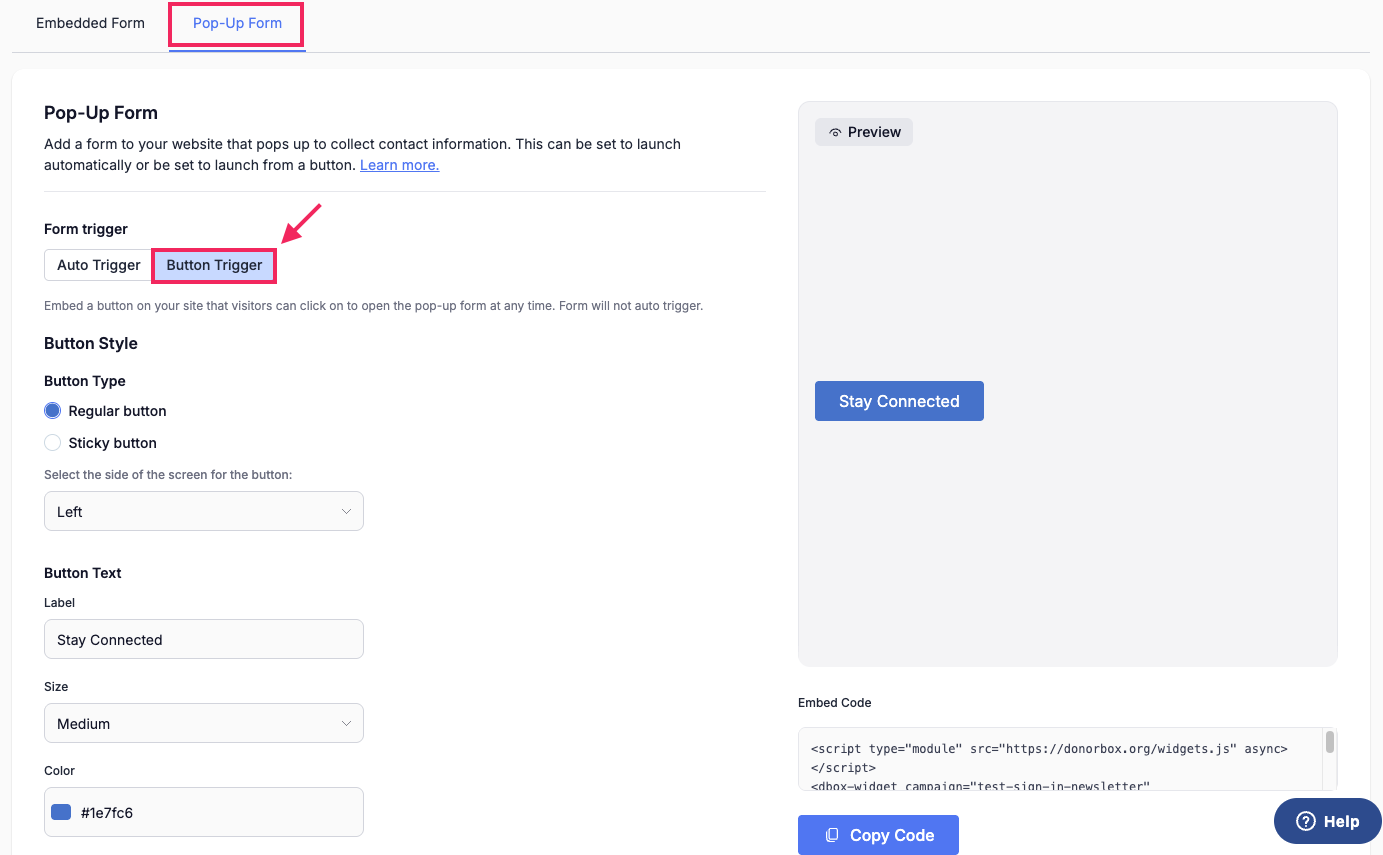Image resolution: width=1383 pixels, height=855 pixels.
Task: Click the Form trigger label
Action: pos(86,229)
